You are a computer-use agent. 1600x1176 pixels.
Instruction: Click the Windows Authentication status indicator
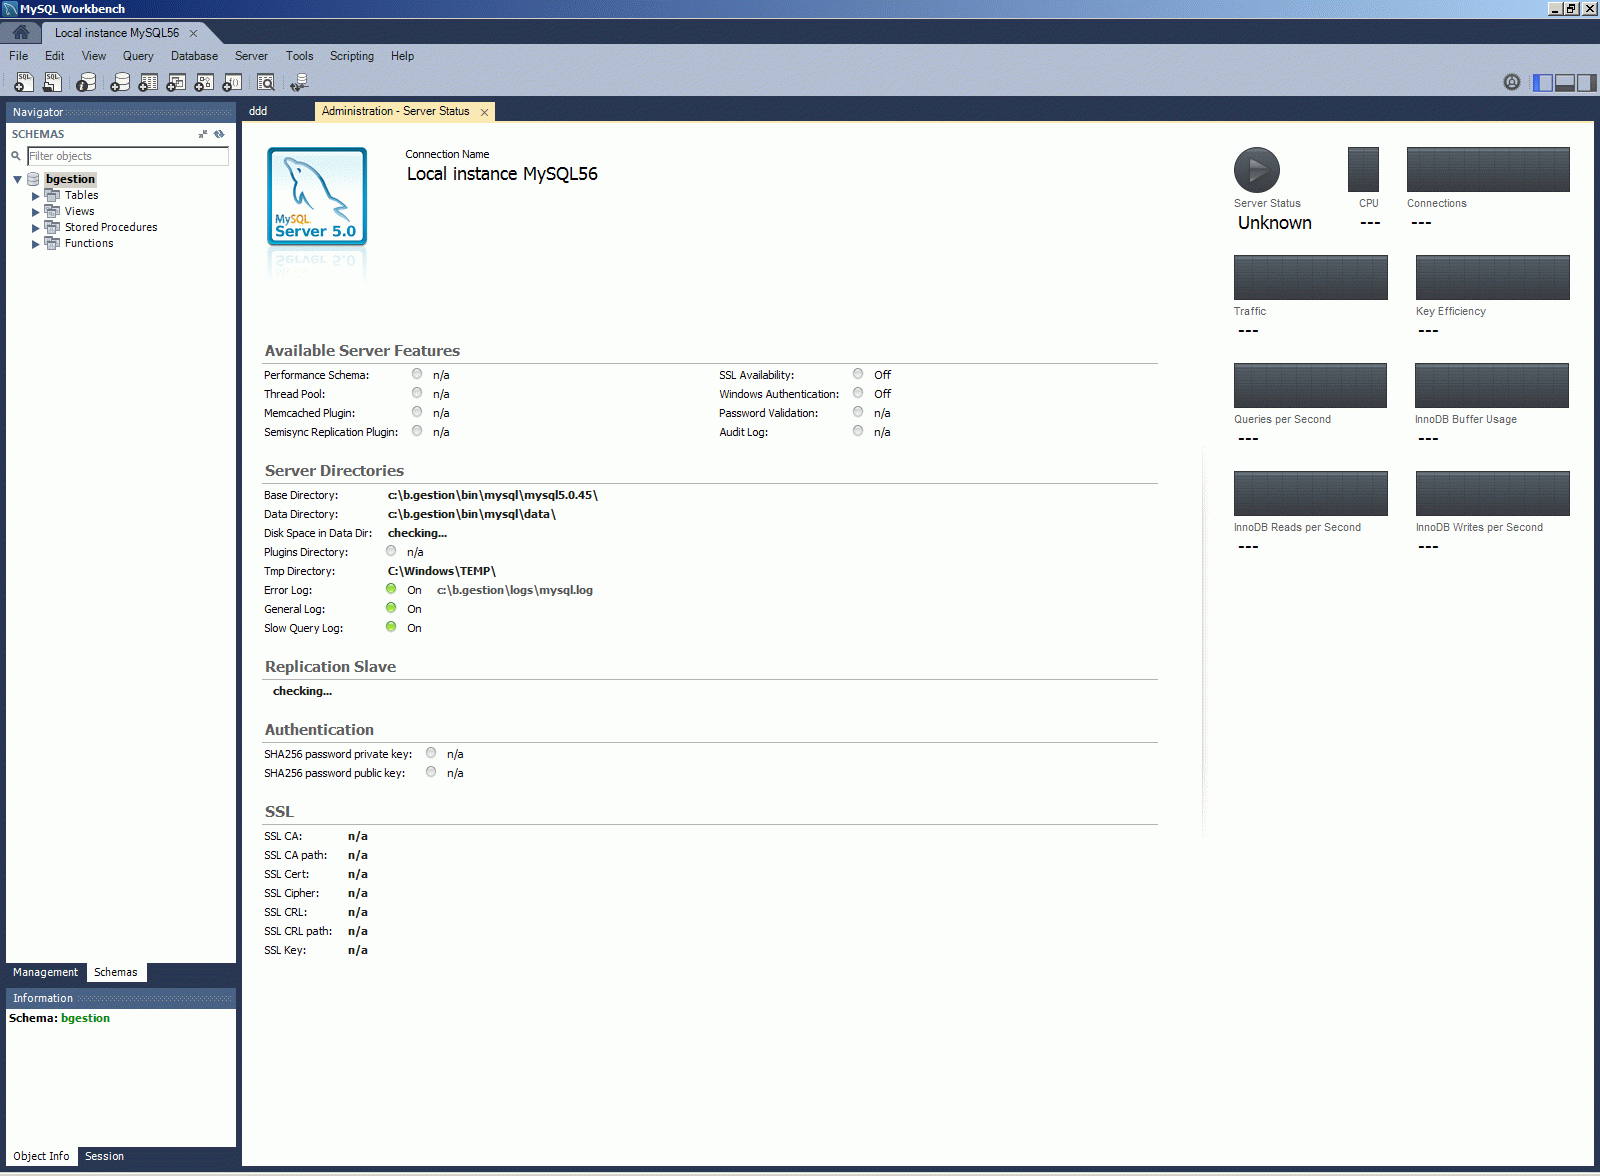tap(858, 393)
